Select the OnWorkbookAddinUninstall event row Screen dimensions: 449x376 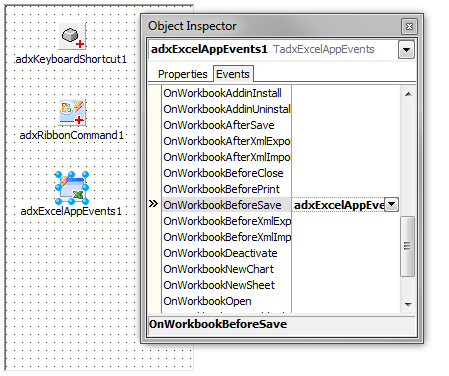[x=227, y=109]
